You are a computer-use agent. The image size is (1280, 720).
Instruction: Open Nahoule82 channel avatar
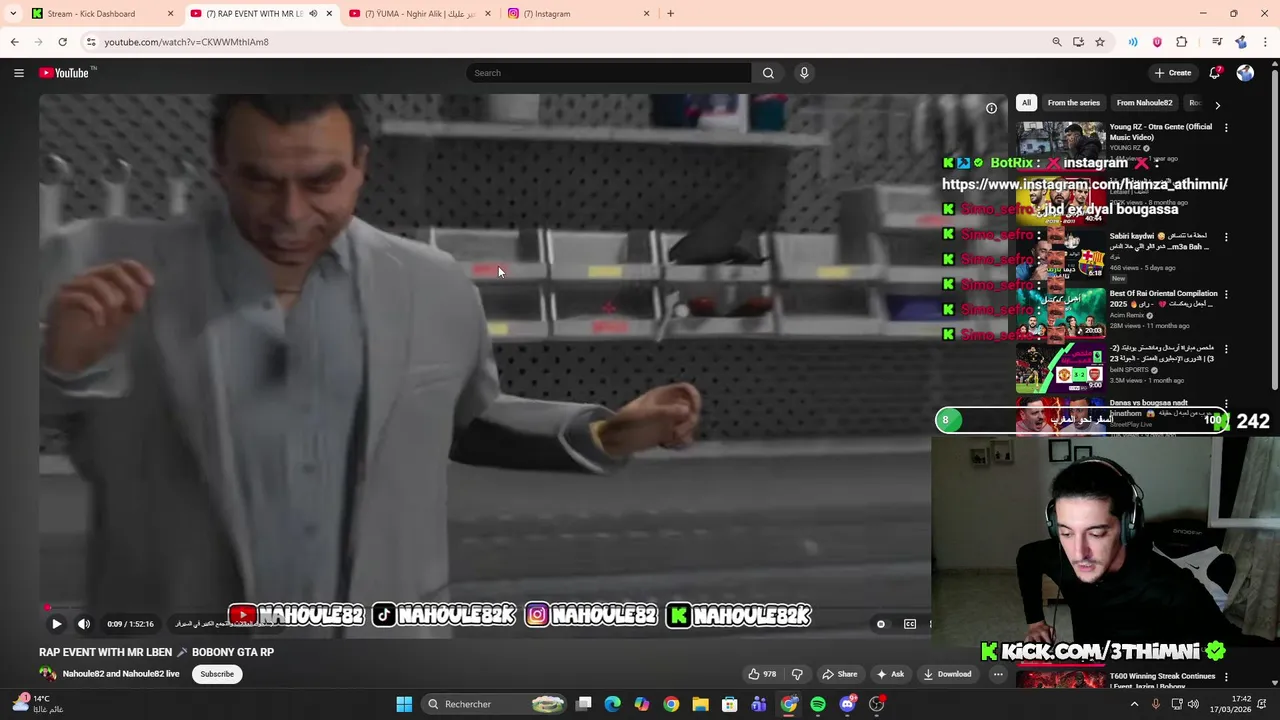pos(47,674)
